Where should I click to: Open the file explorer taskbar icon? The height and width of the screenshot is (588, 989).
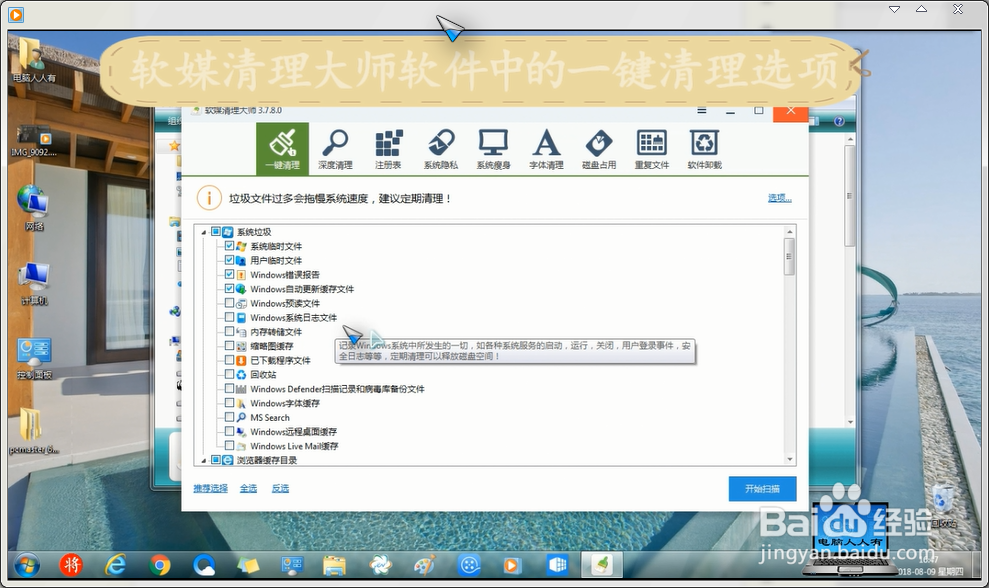(334, 565)
